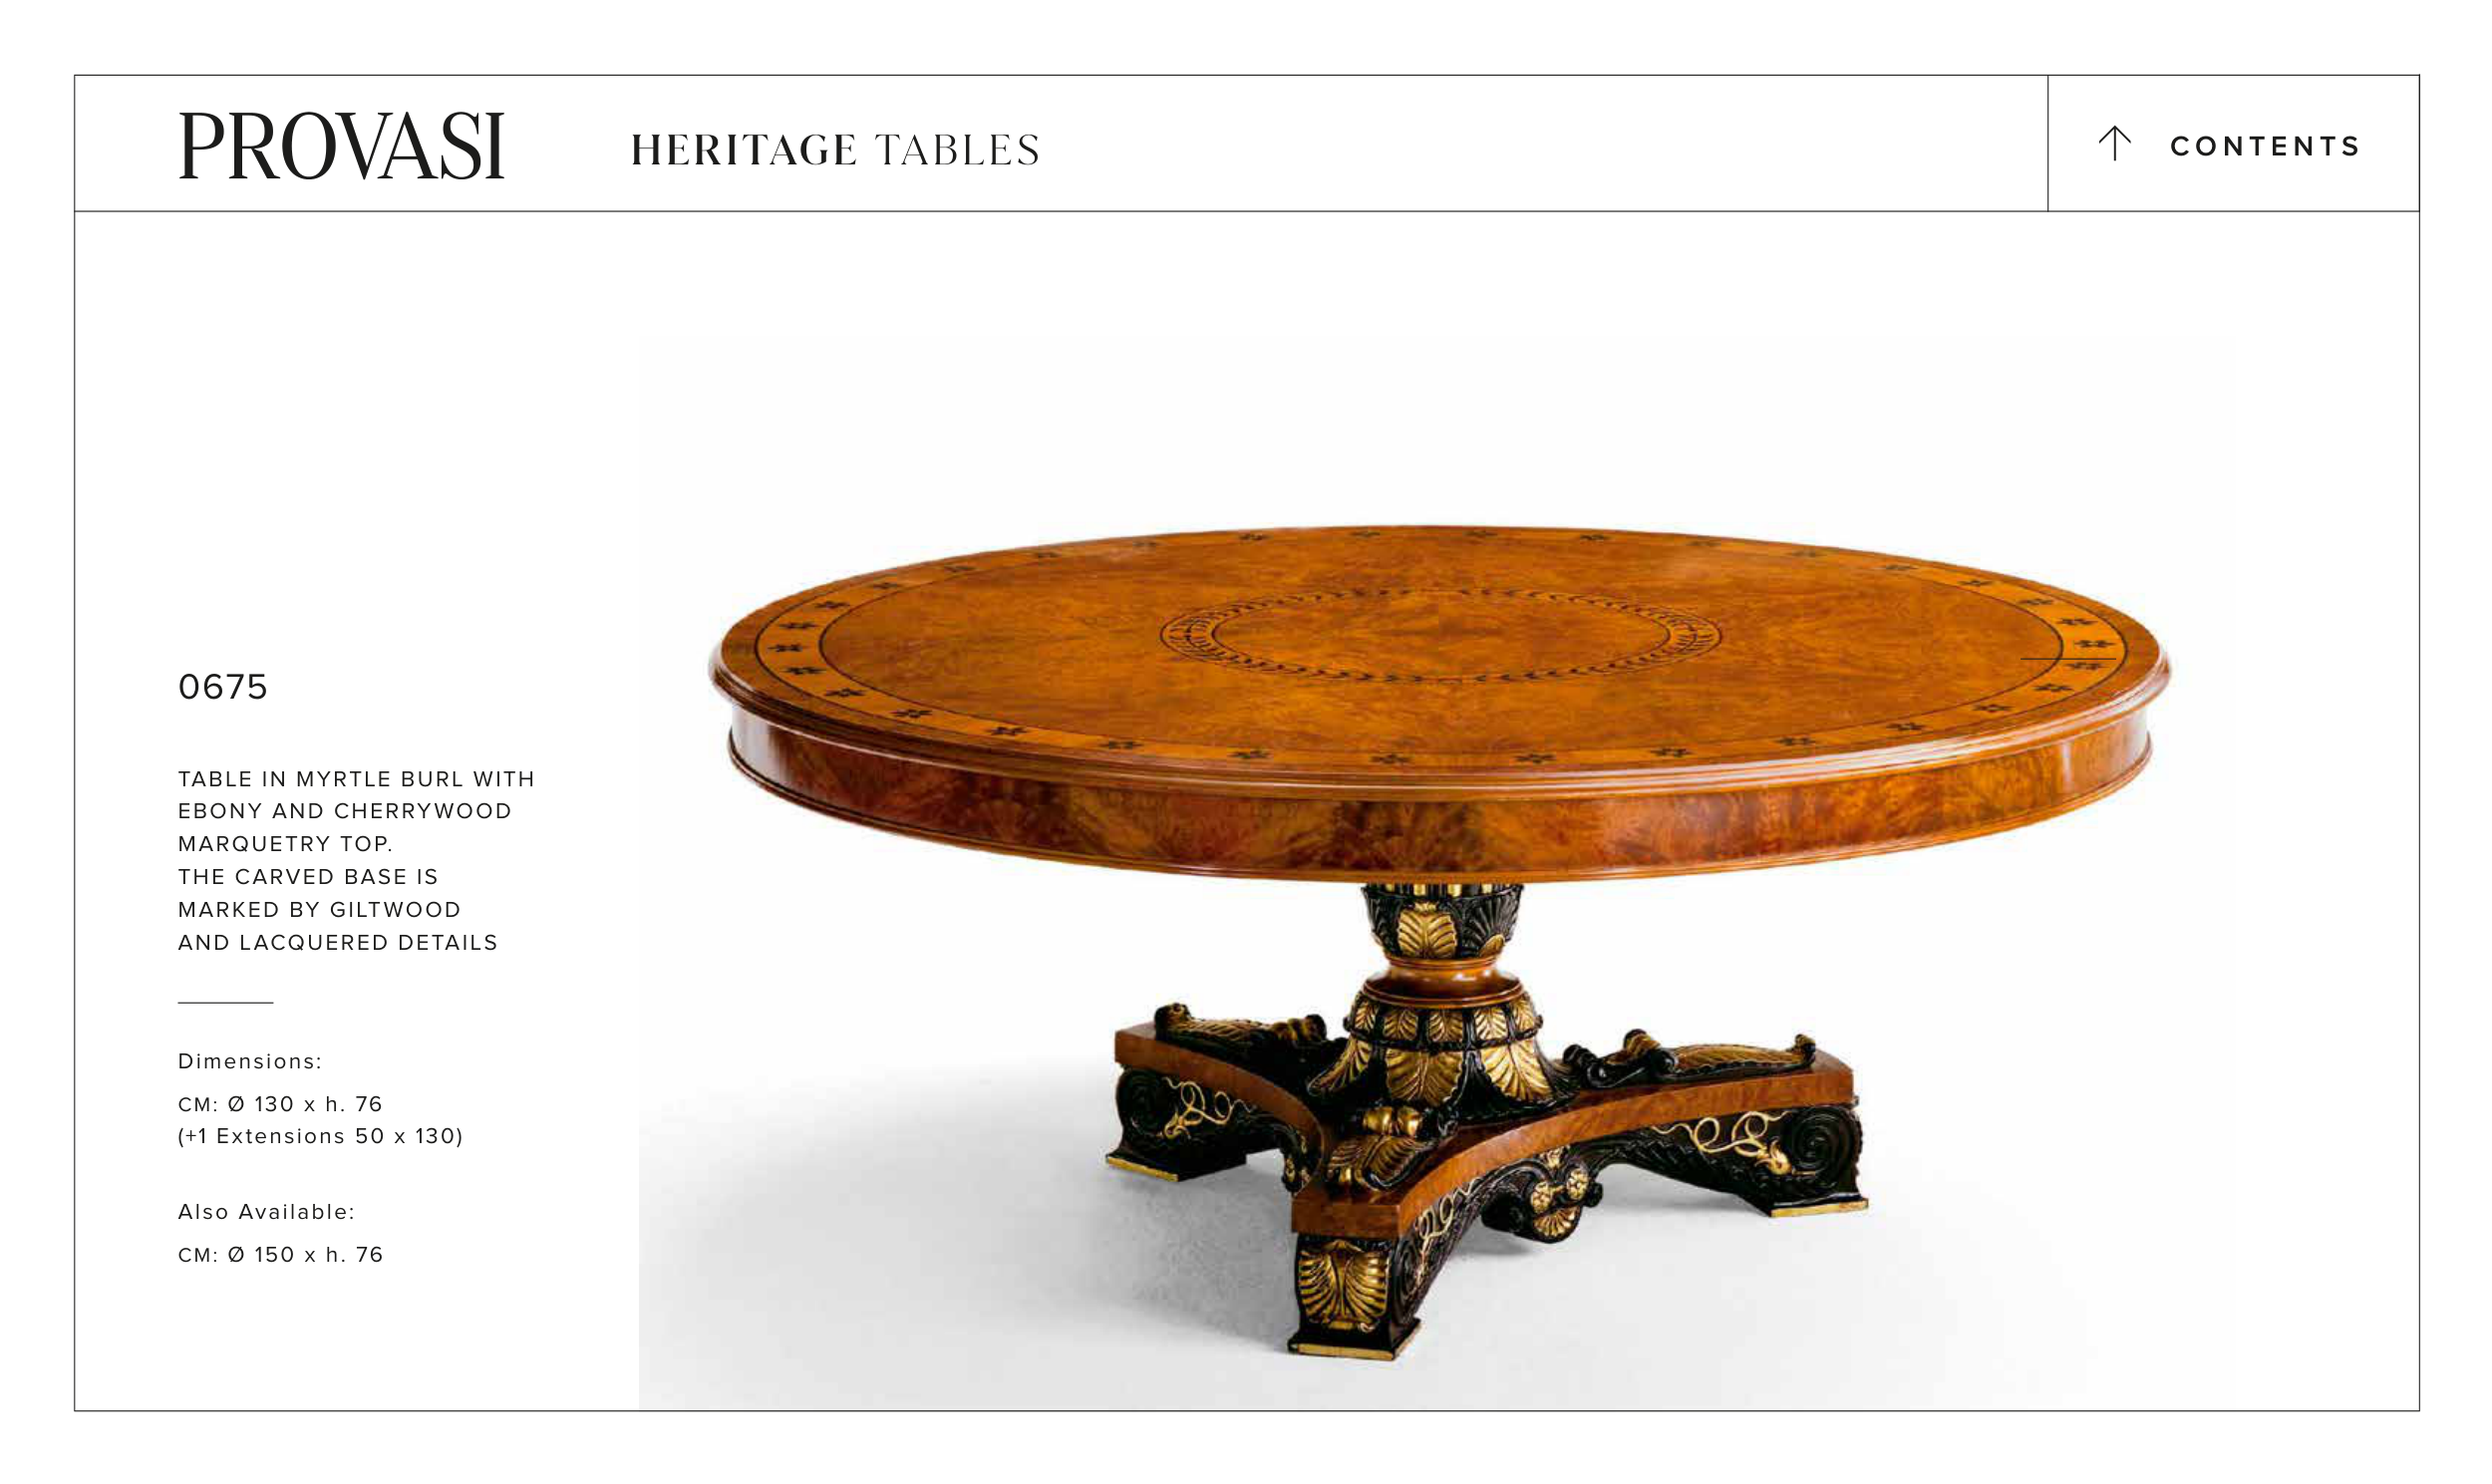
Task: Click the table description paragraph
Action: (x=356, y=860)
